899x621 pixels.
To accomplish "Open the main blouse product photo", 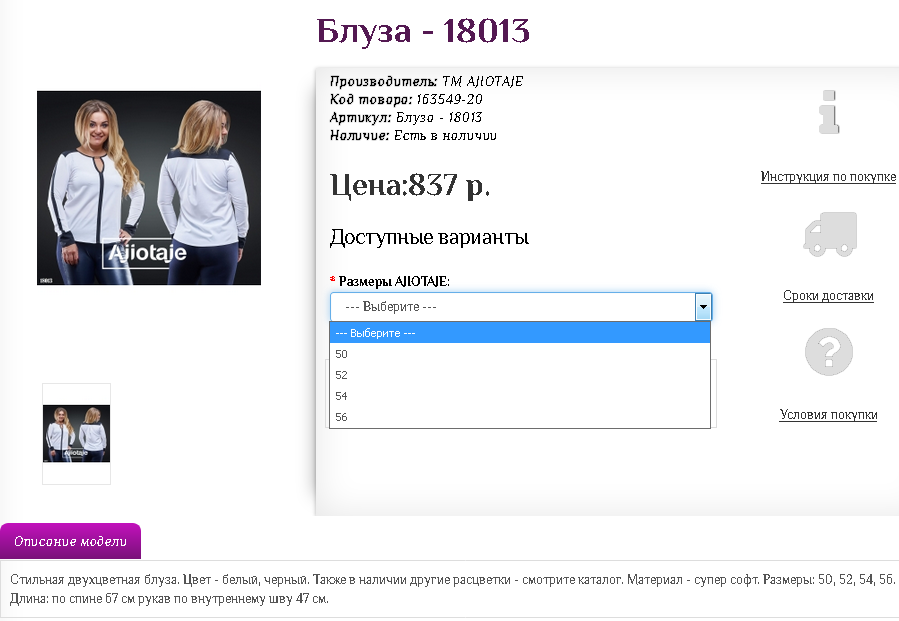I will (x=149, y=188).
